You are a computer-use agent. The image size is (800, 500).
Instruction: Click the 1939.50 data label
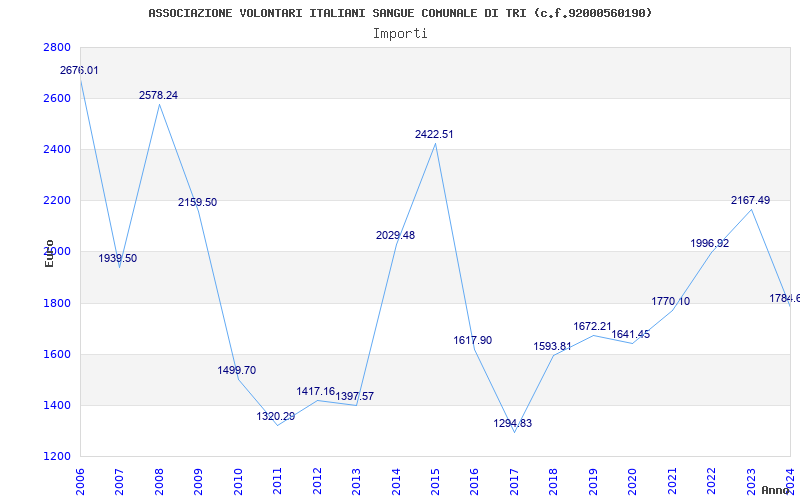[x=118, y=258]
